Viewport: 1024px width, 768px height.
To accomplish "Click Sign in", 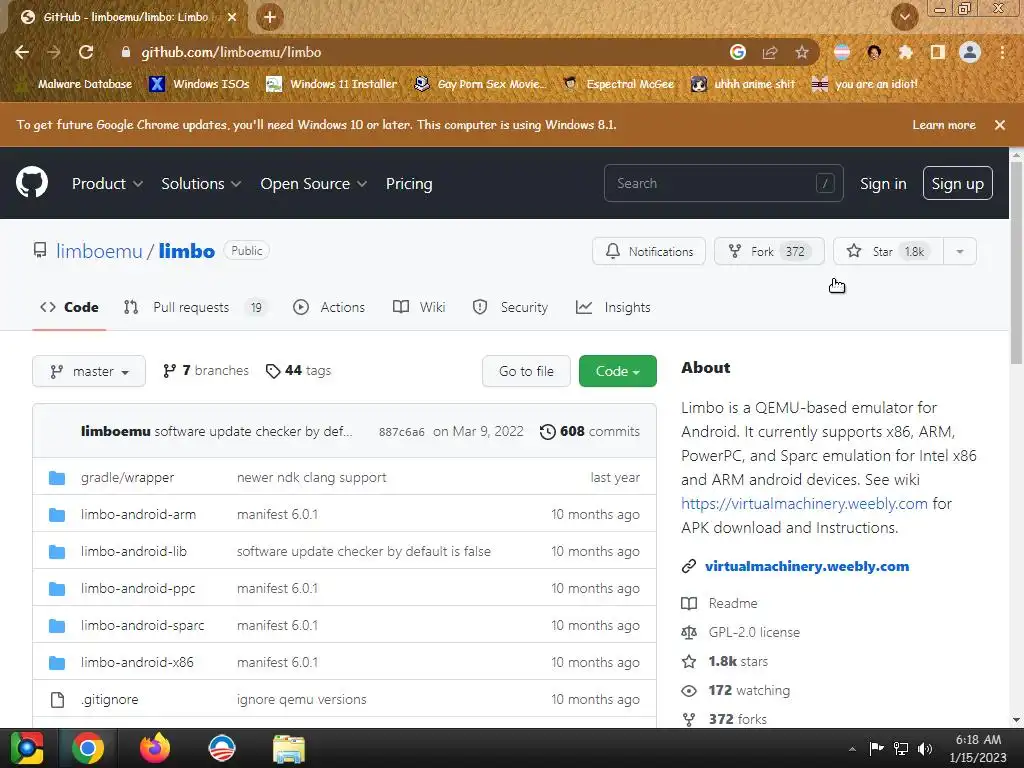I will pyautogui.click(x=883, y=184).
